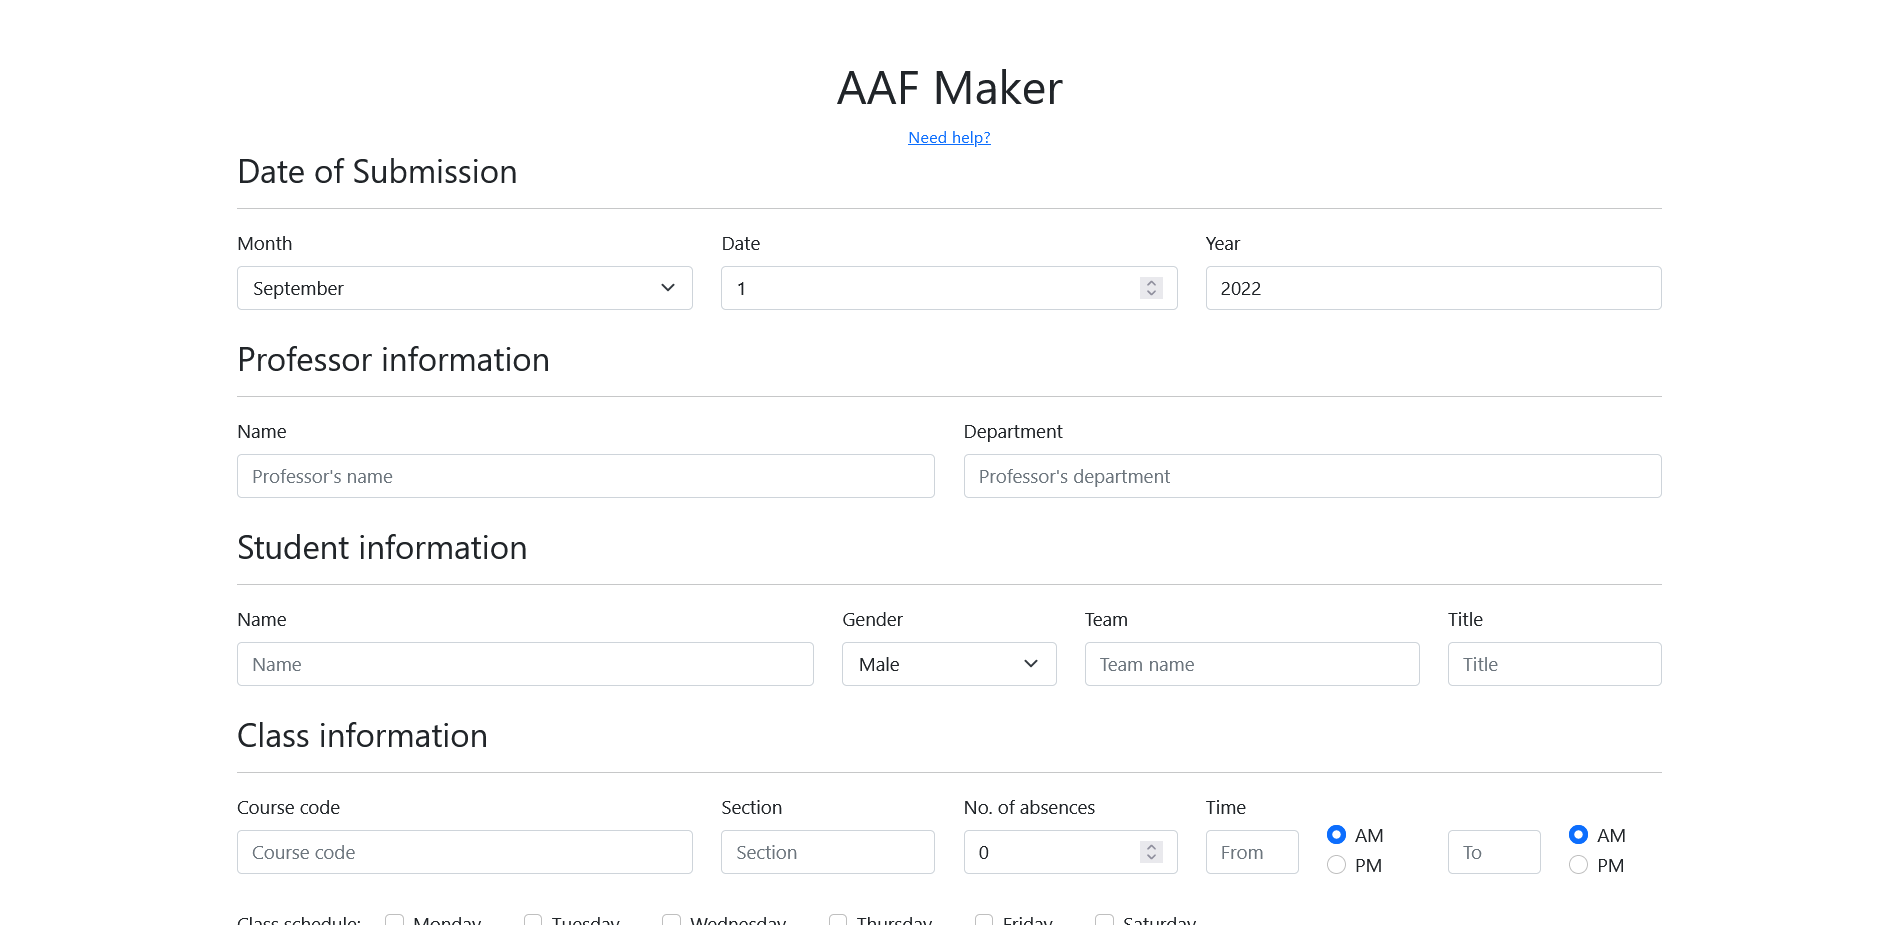Click the From time input field
This screenshot has height=925, width=1898.
click(x=1251, y=852)
